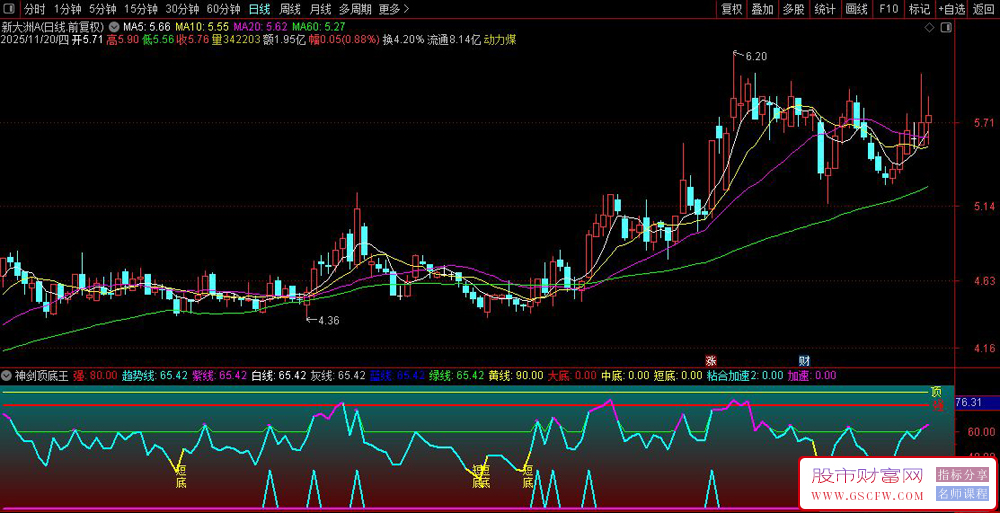The image size is (1000, 513).
Task: Switch to the 周线 weekly chart tab
Action: click(x=290, y=9)
